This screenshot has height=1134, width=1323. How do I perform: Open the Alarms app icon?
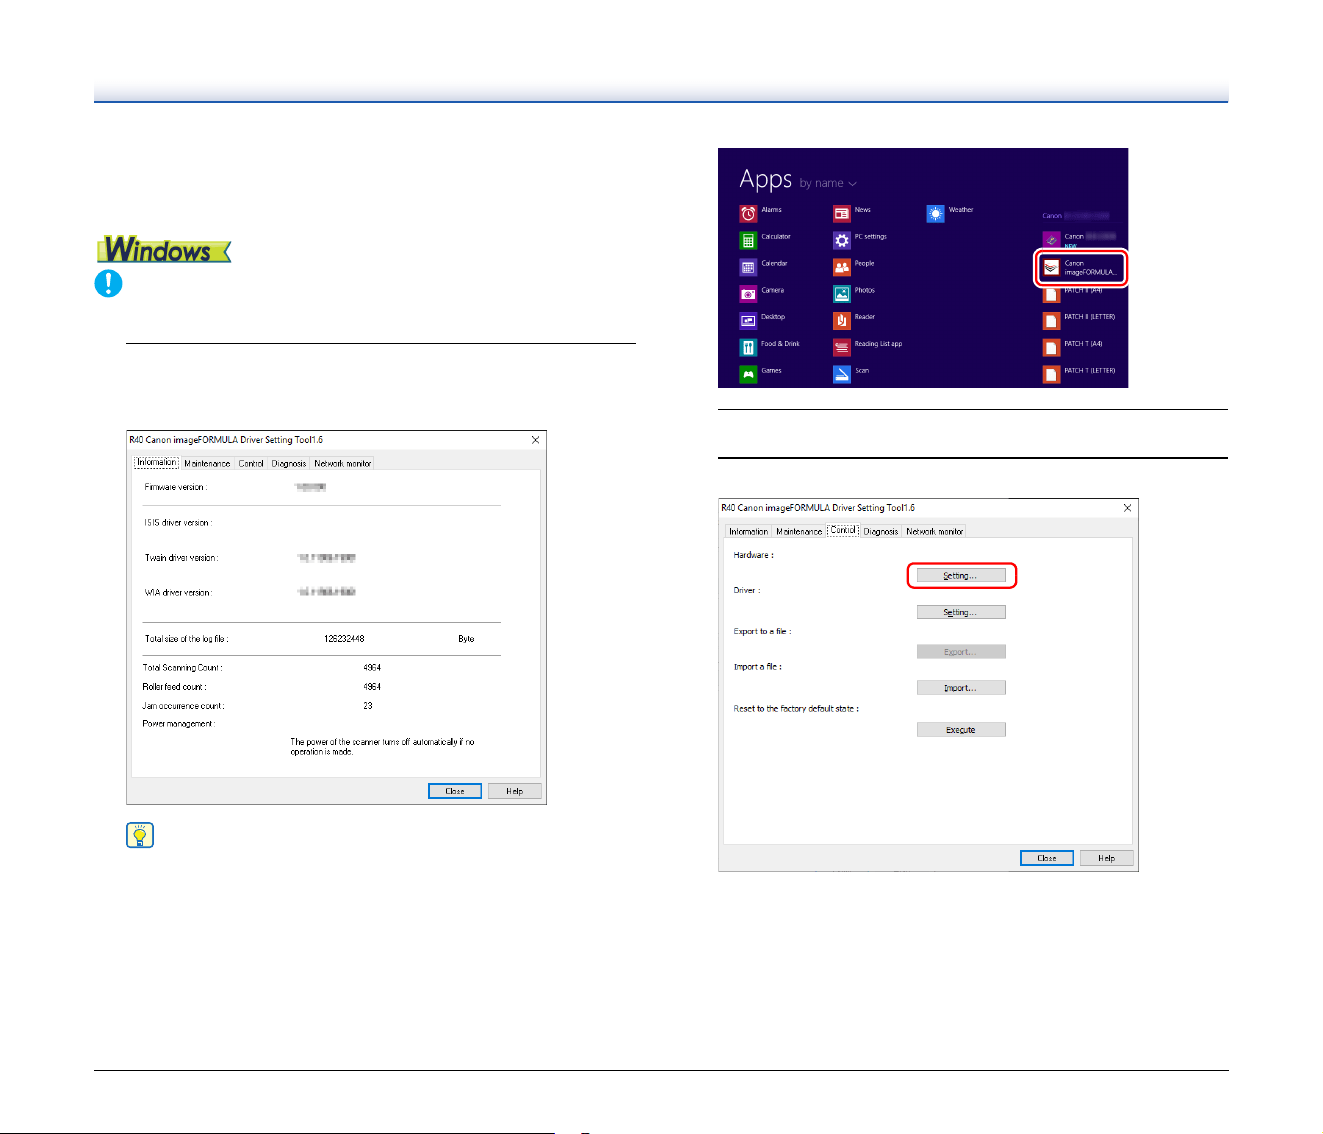pyautogui.click(x=748, y=214)
